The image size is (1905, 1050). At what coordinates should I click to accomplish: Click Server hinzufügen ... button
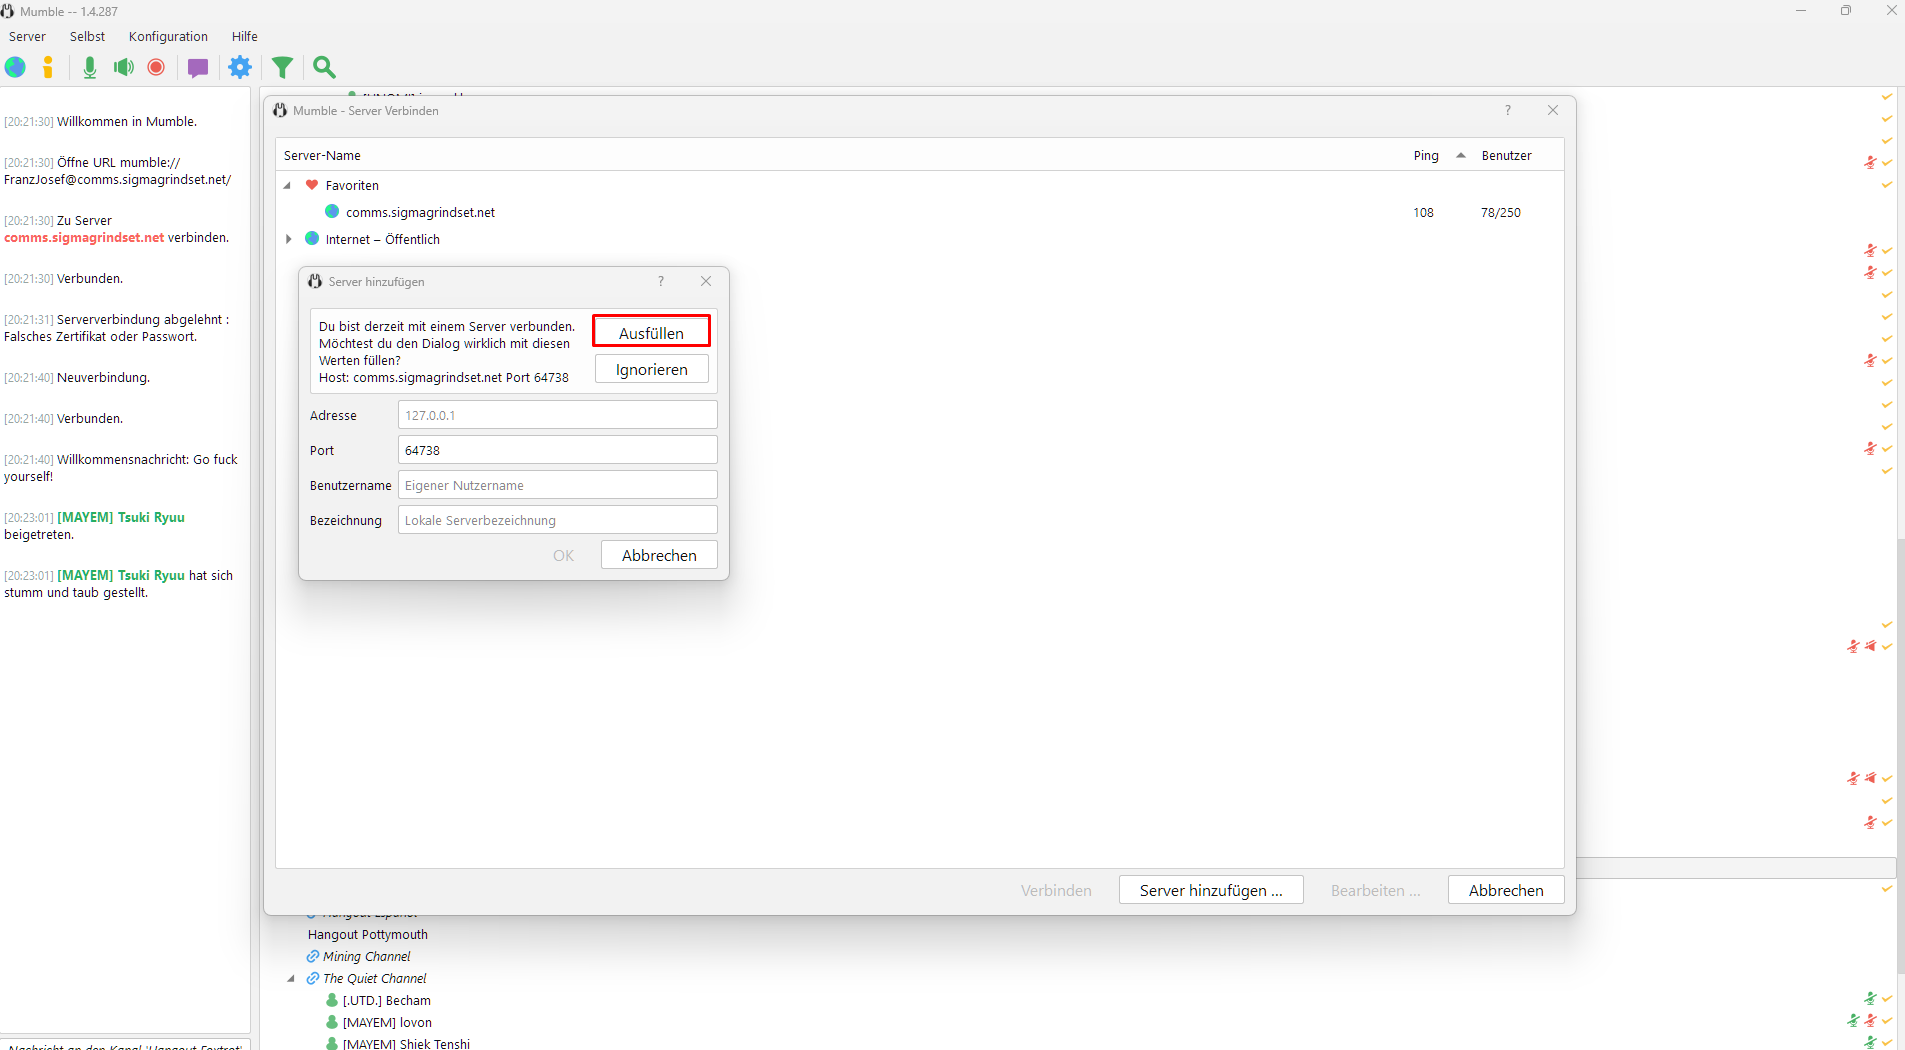point(1211,890)
